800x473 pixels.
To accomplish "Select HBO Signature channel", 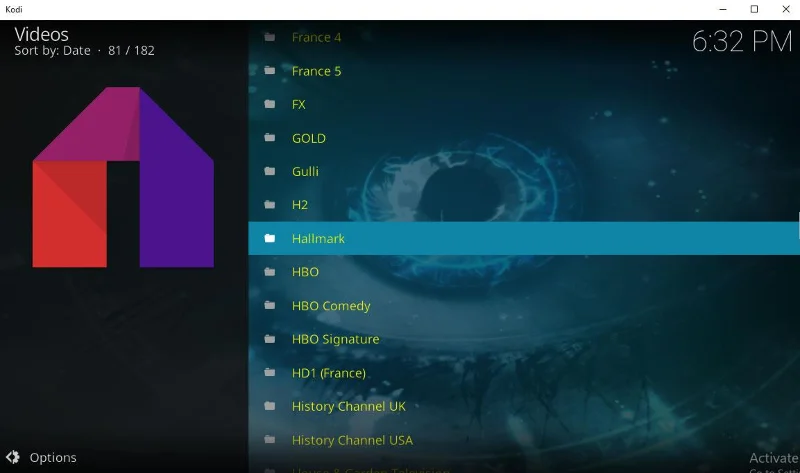I will point(524,339).
